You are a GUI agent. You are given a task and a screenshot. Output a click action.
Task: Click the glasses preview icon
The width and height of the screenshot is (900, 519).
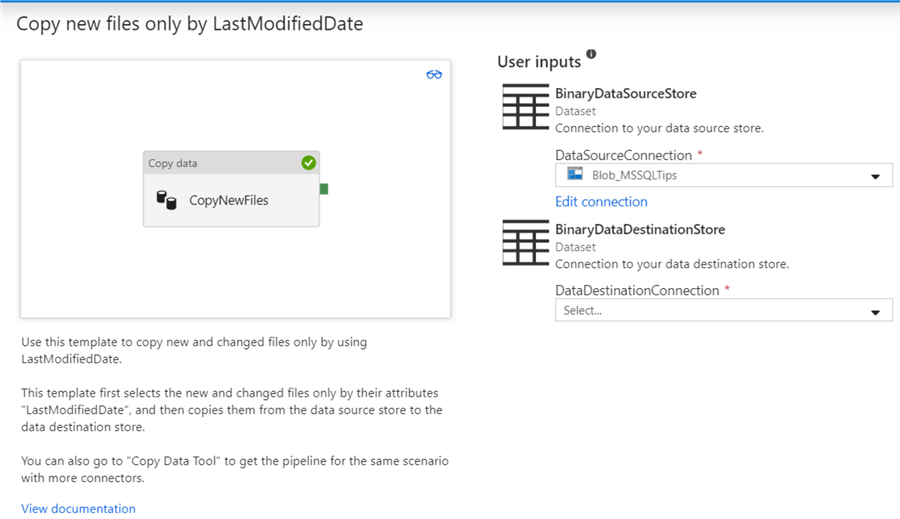[434, 74]
